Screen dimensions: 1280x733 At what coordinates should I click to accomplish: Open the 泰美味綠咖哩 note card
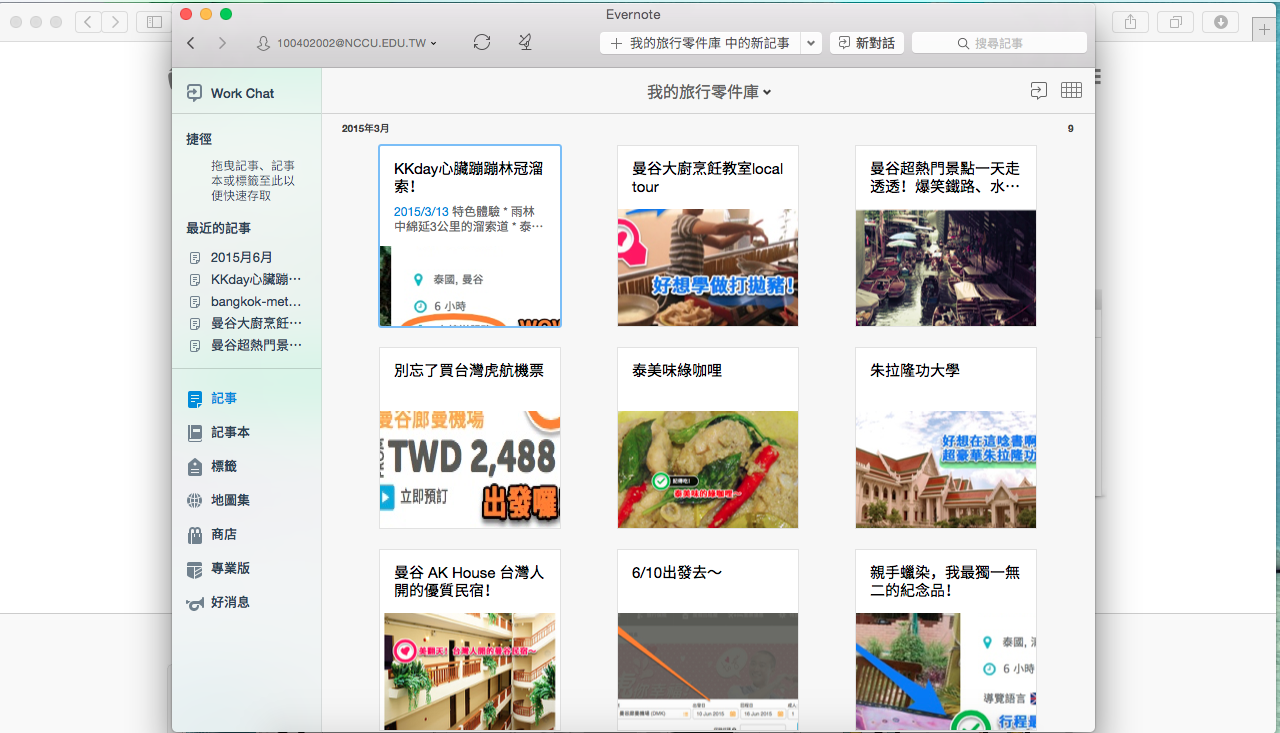708,438
